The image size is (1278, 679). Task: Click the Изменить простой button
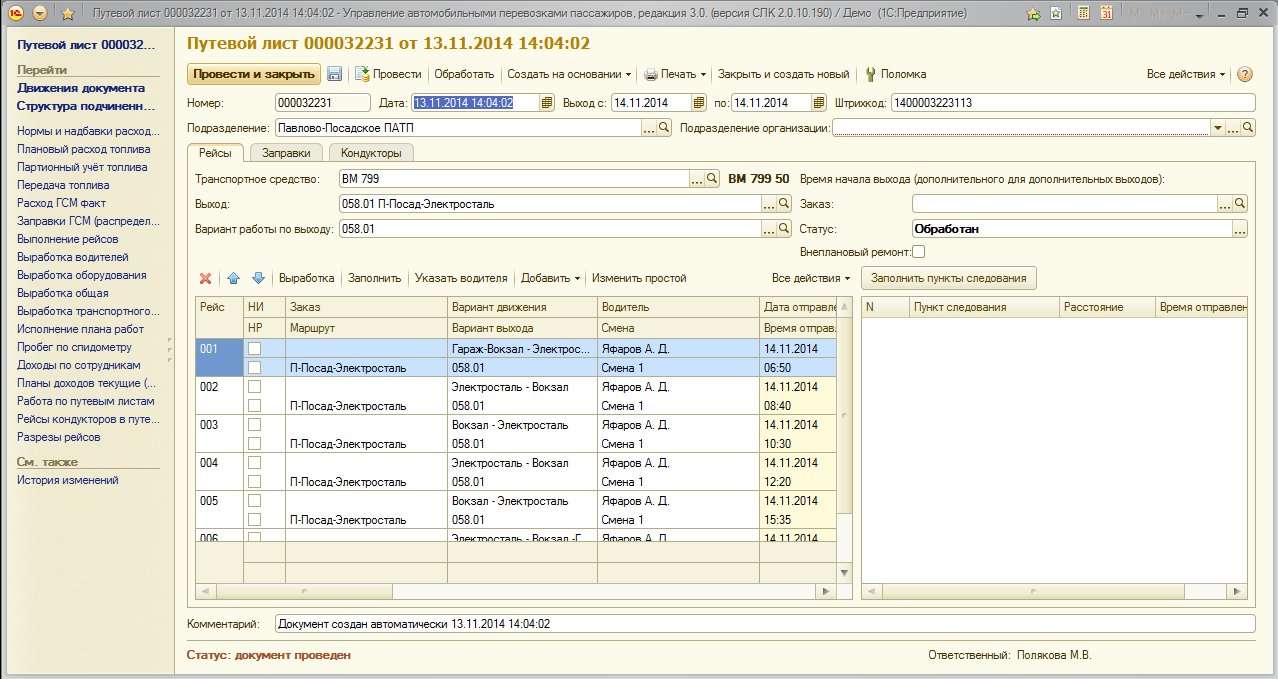tap(639, 278)
